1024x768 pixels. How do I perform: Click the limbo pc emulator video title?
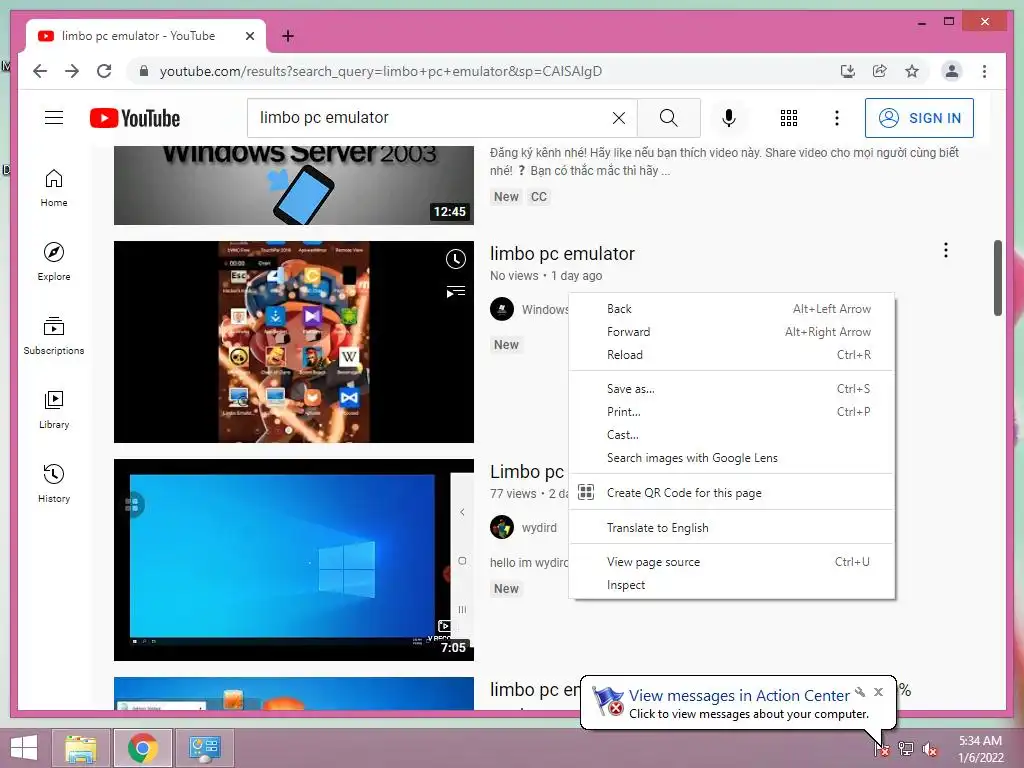pos(562,253)
